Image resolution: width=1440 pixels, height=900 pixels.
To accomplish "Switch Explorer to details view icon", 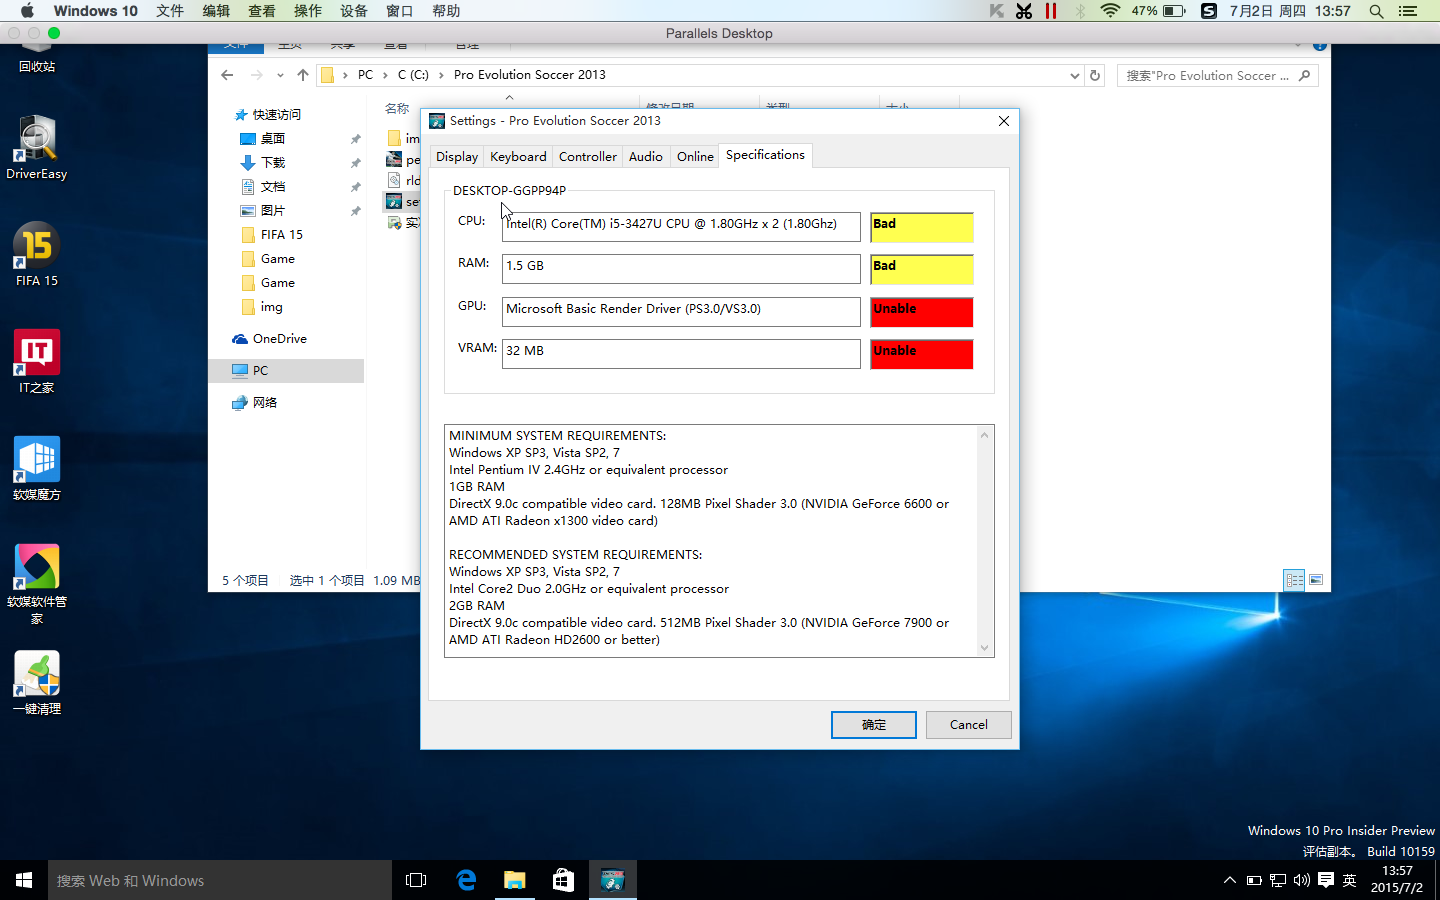I will pos(1294,580).
